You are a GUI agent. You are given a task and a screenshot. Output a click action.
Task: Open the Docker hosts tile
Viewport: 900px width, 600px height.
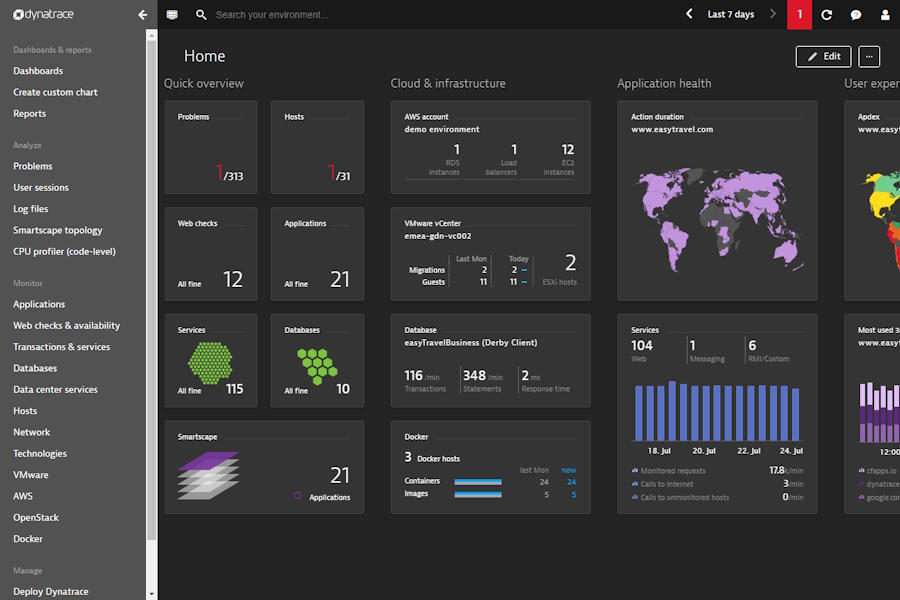490,467
